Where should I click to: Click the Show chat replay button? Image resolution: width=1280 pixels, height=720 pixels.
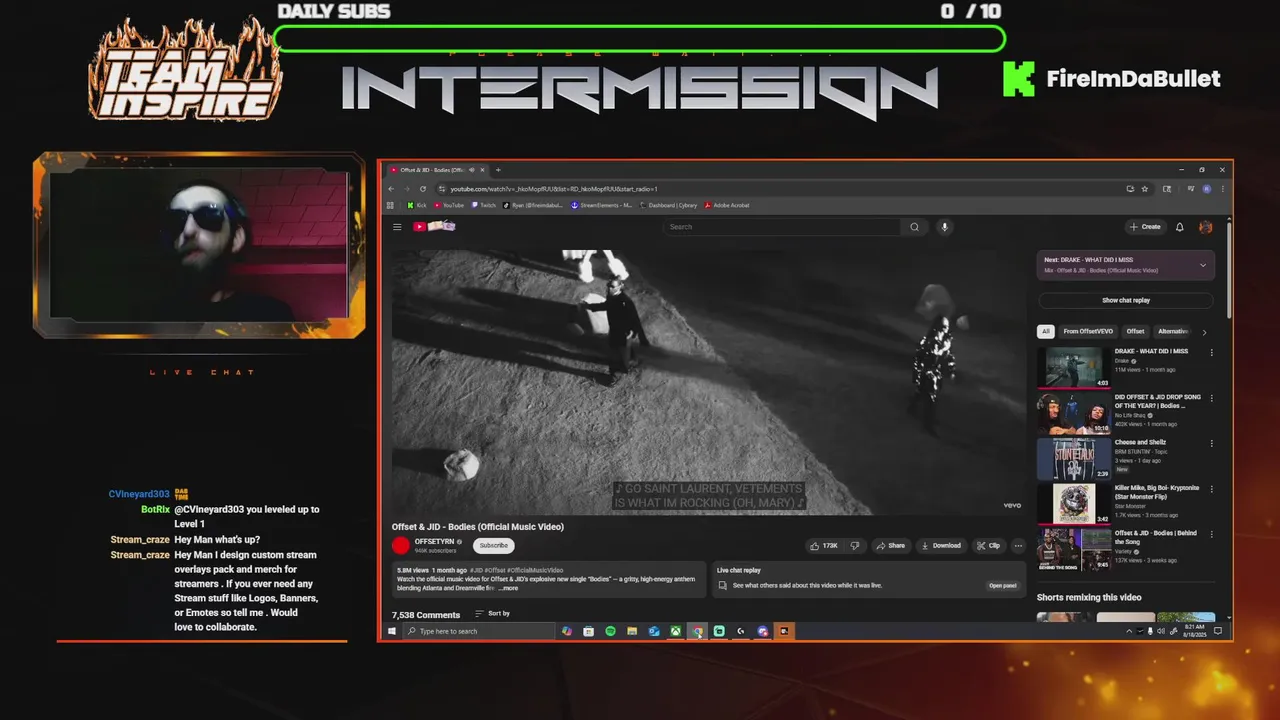pyautogui.click(x=1126, y=300)
